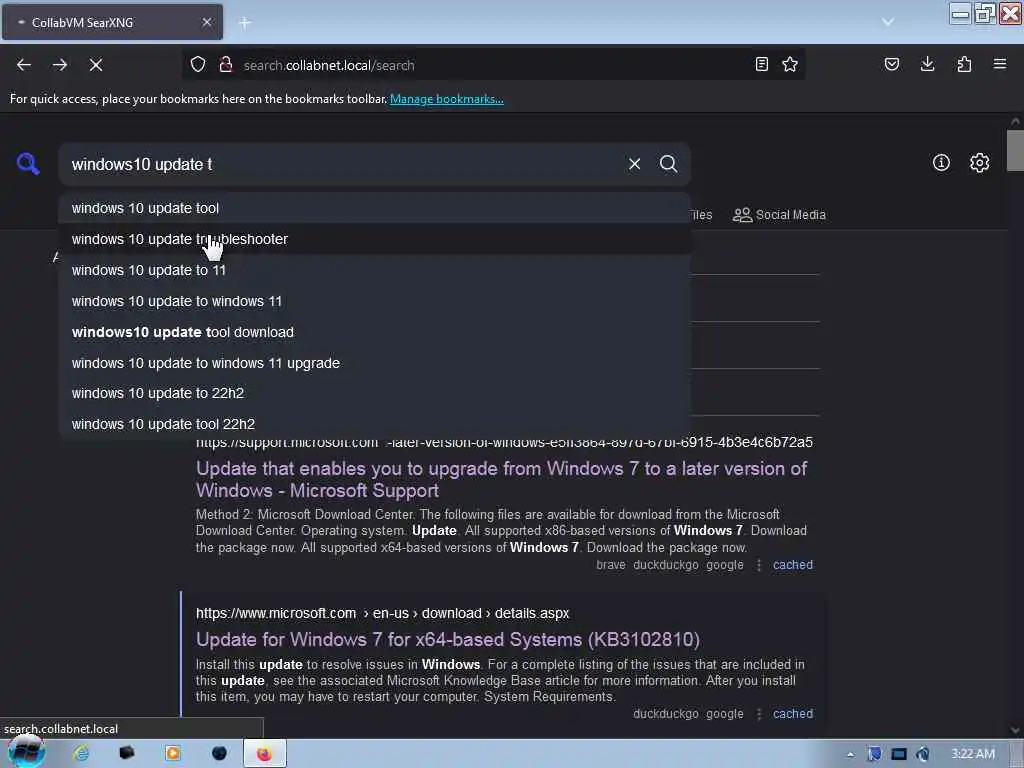Expand options dots for Microsoft Support result
Image resolution: width=1024 pixels, height=768 pixels.
pos(759,565)
